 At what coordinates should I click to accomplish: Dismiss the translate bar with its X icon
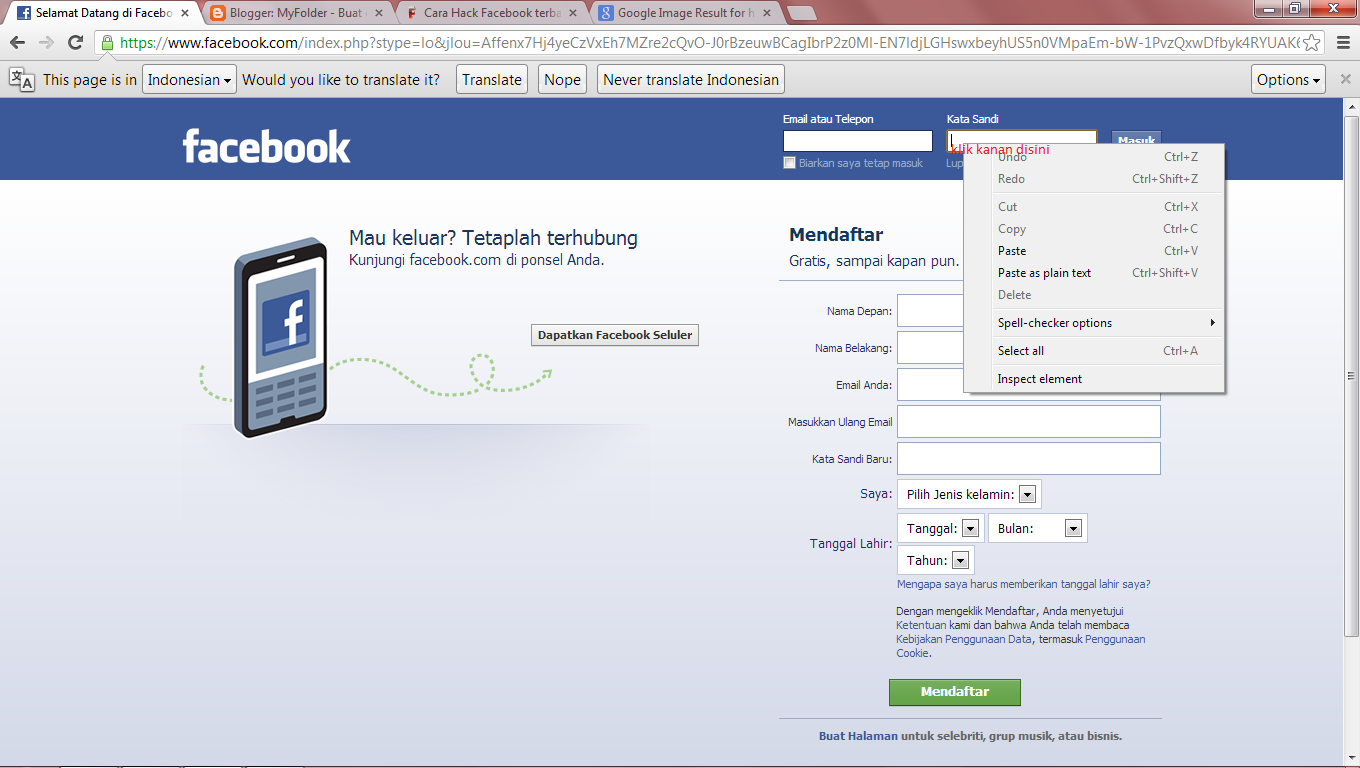pyautogui.click(x=1345, y=78)
